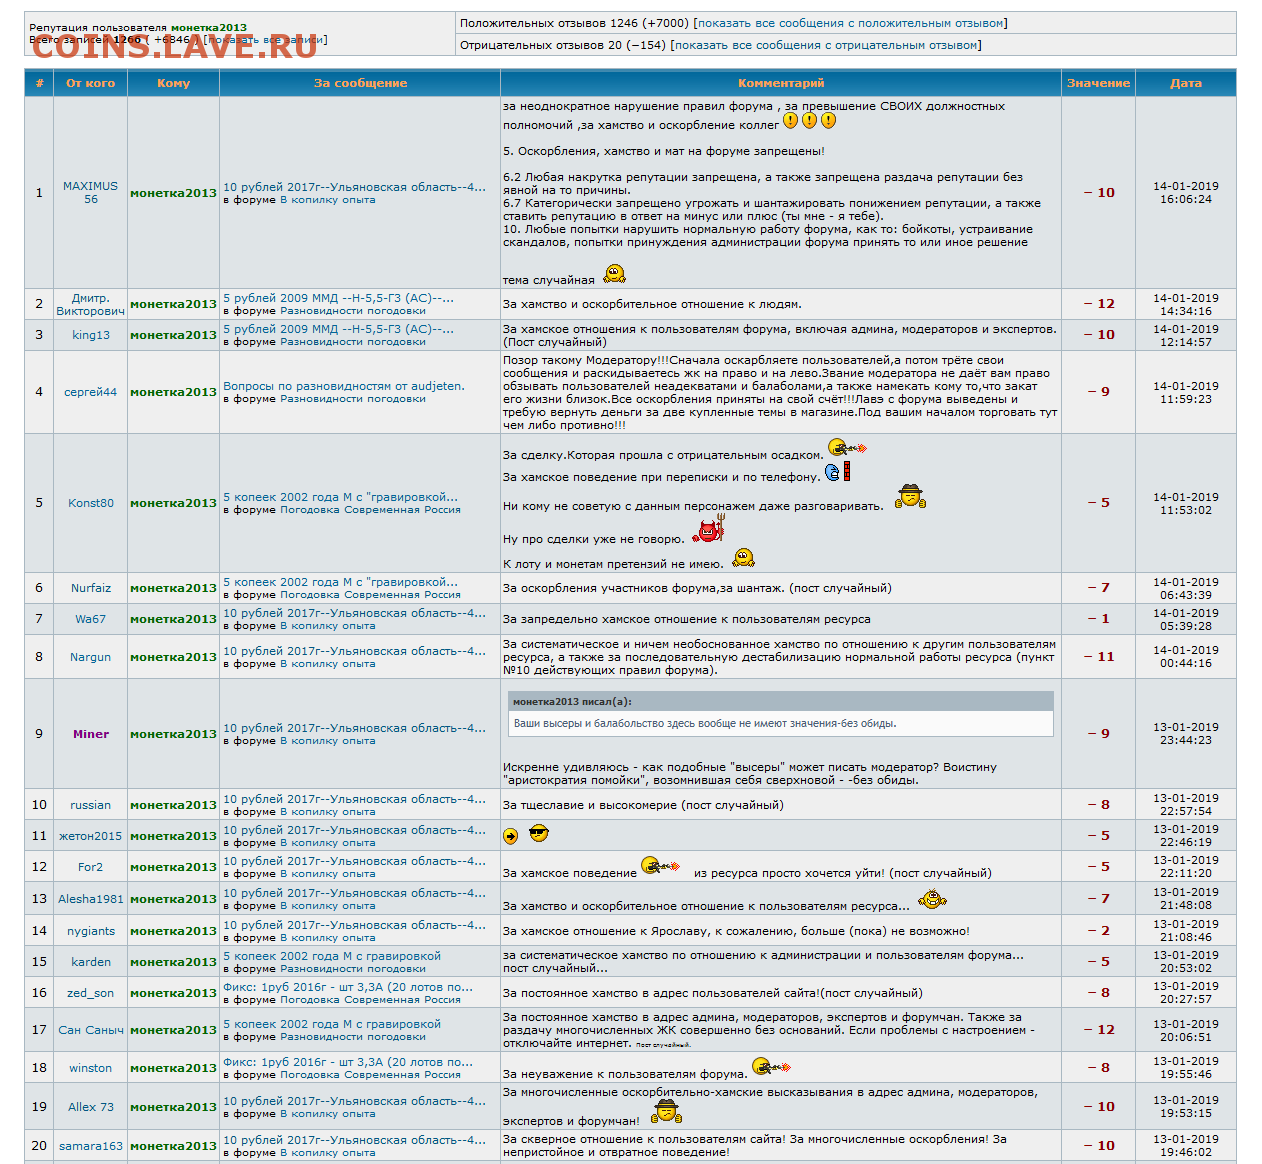This screenshot has width=1262, height=1164.
Task: Click the red devil smiley in Konst80 comment
Action: coord(710,529)
